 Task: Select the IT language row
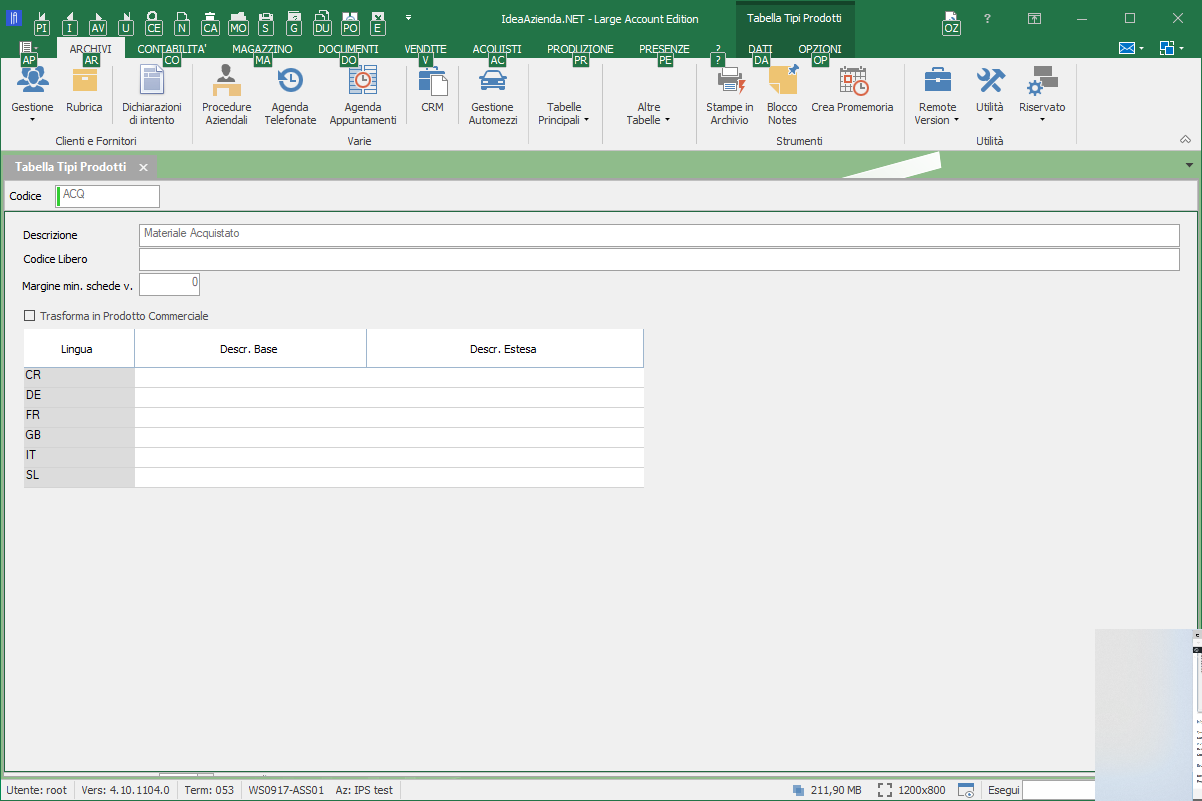[x=334, y=457]
